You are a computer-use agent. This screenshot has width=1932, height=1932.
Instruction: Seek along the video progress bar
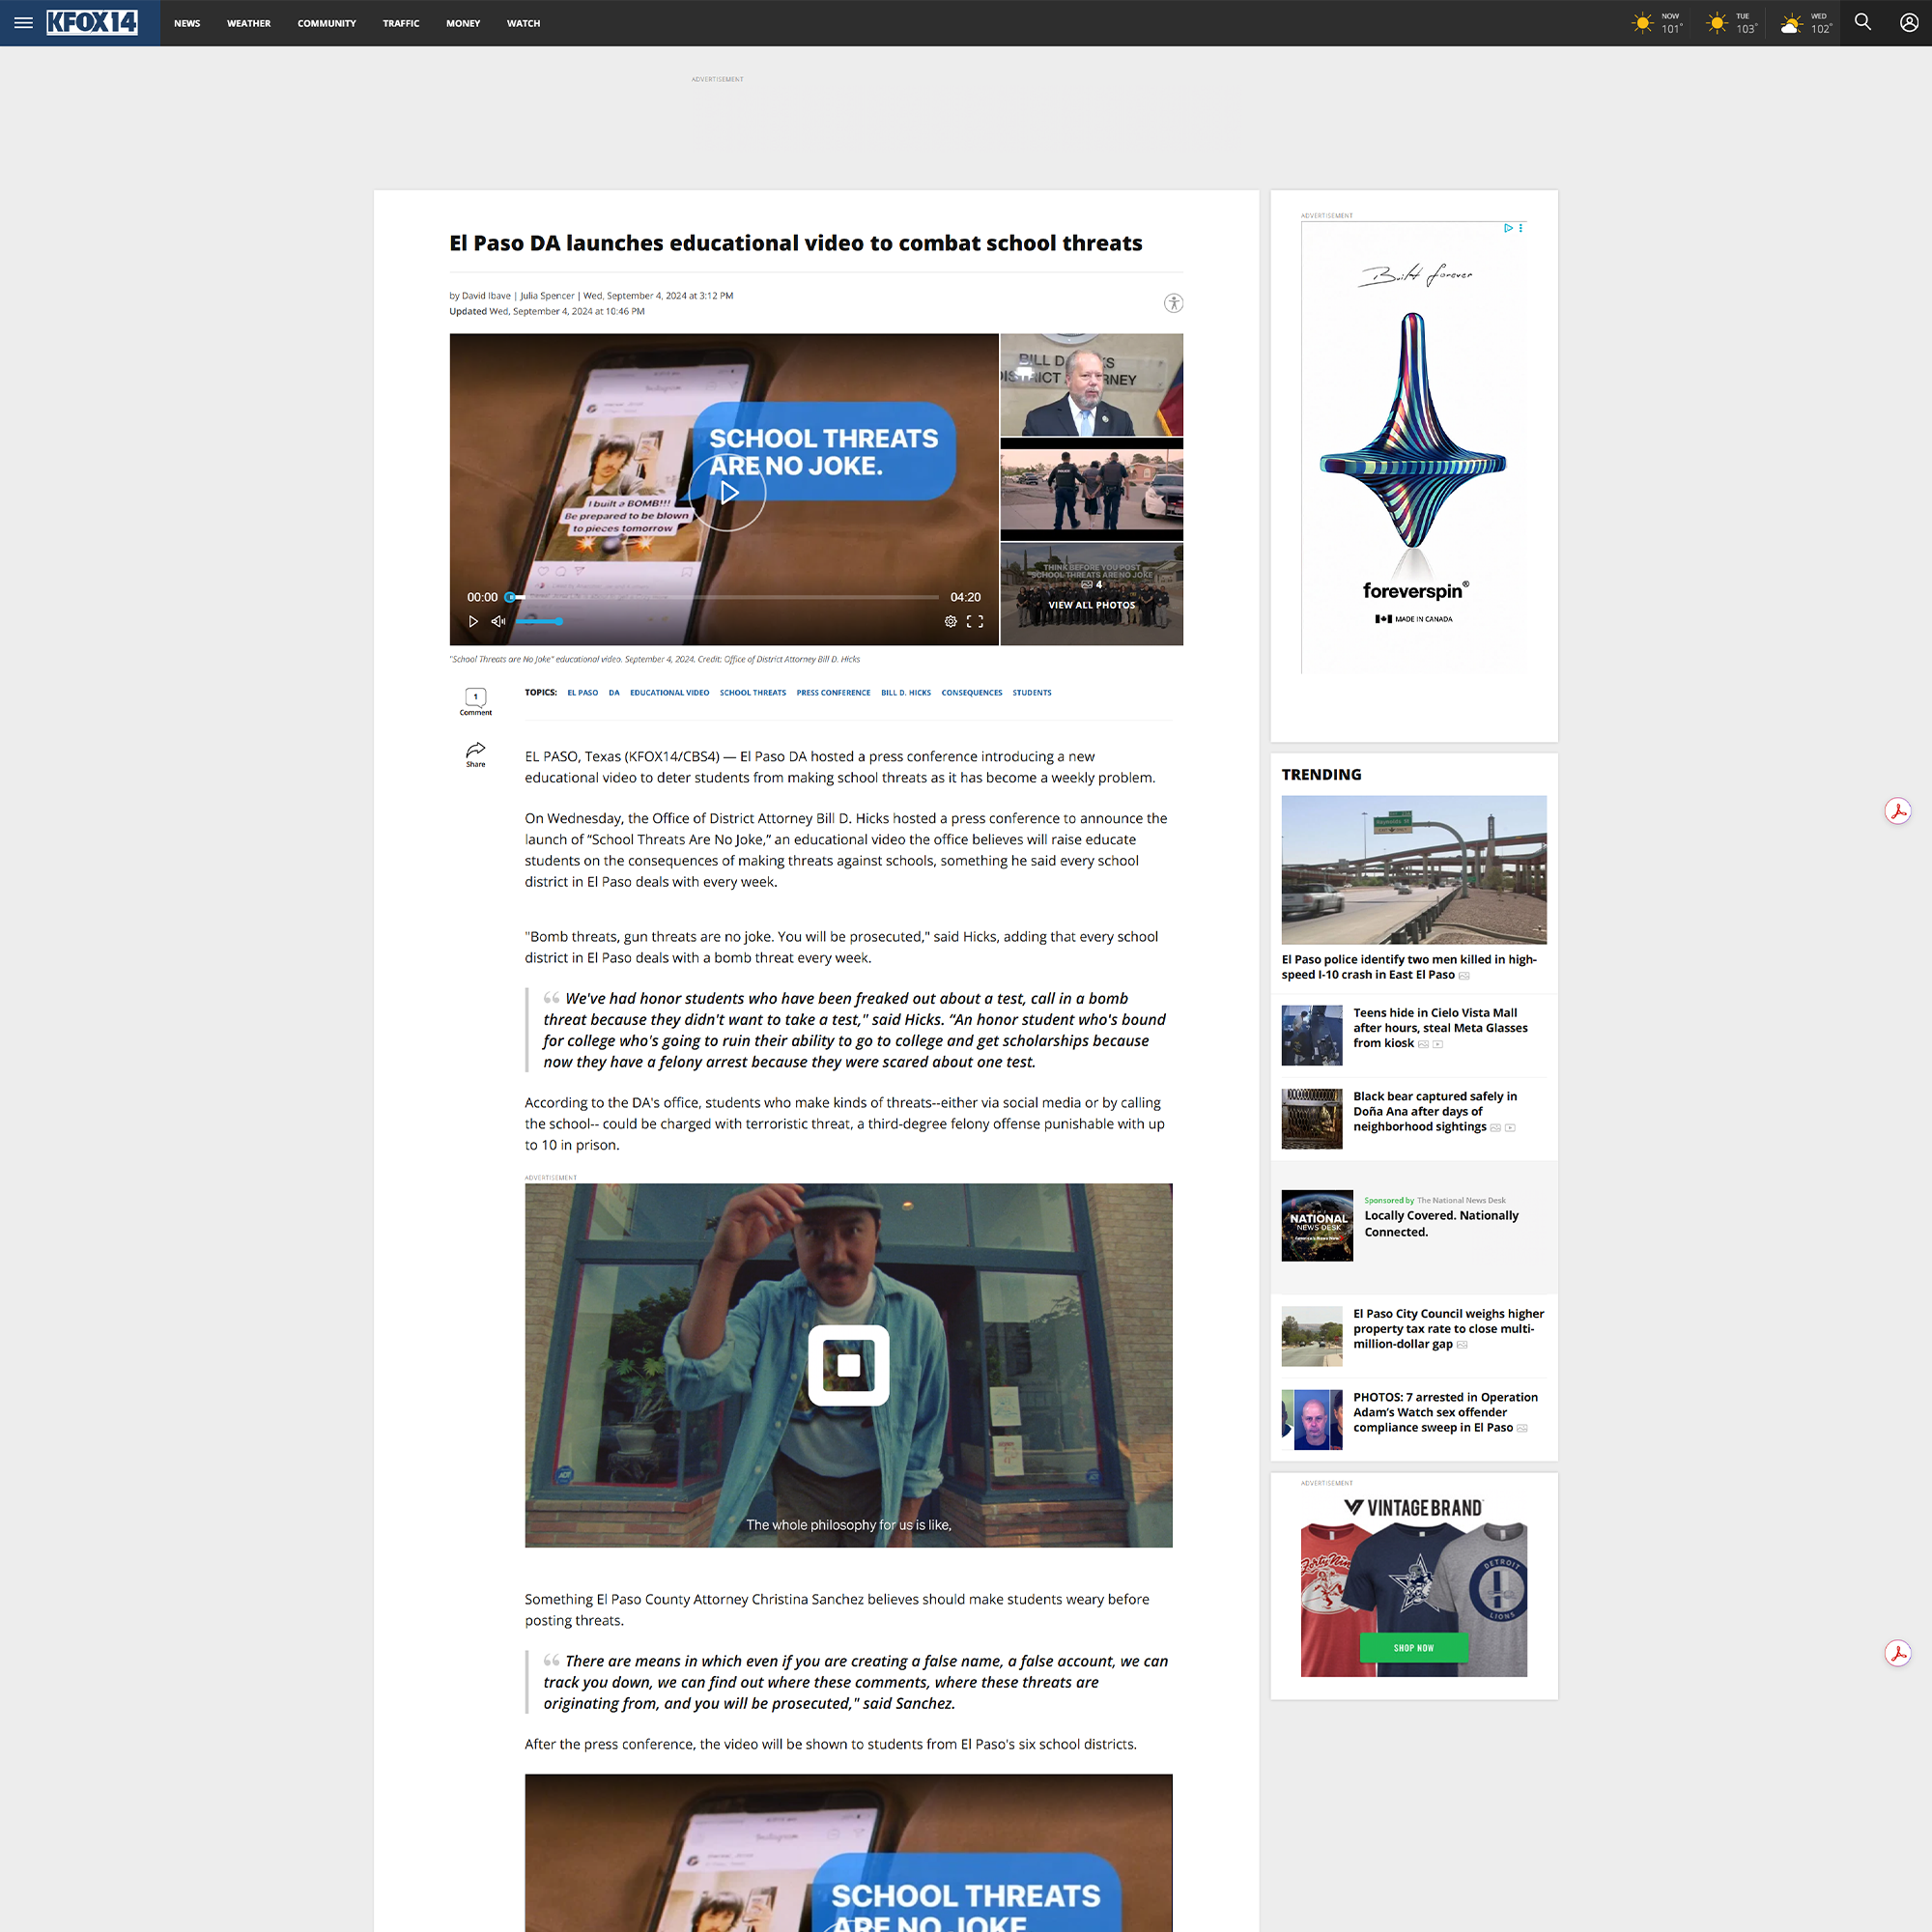click(x=724, y=597)
